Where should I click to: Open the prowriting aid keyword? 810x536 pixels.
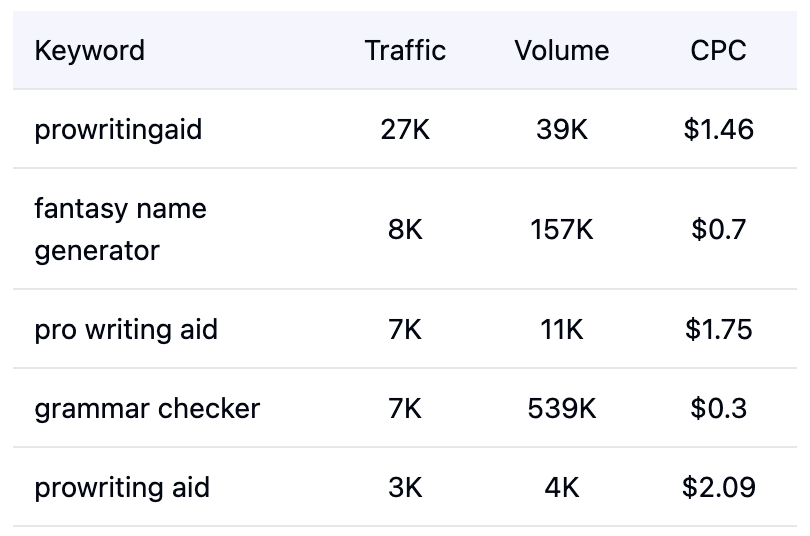click(x=122, y=488)
